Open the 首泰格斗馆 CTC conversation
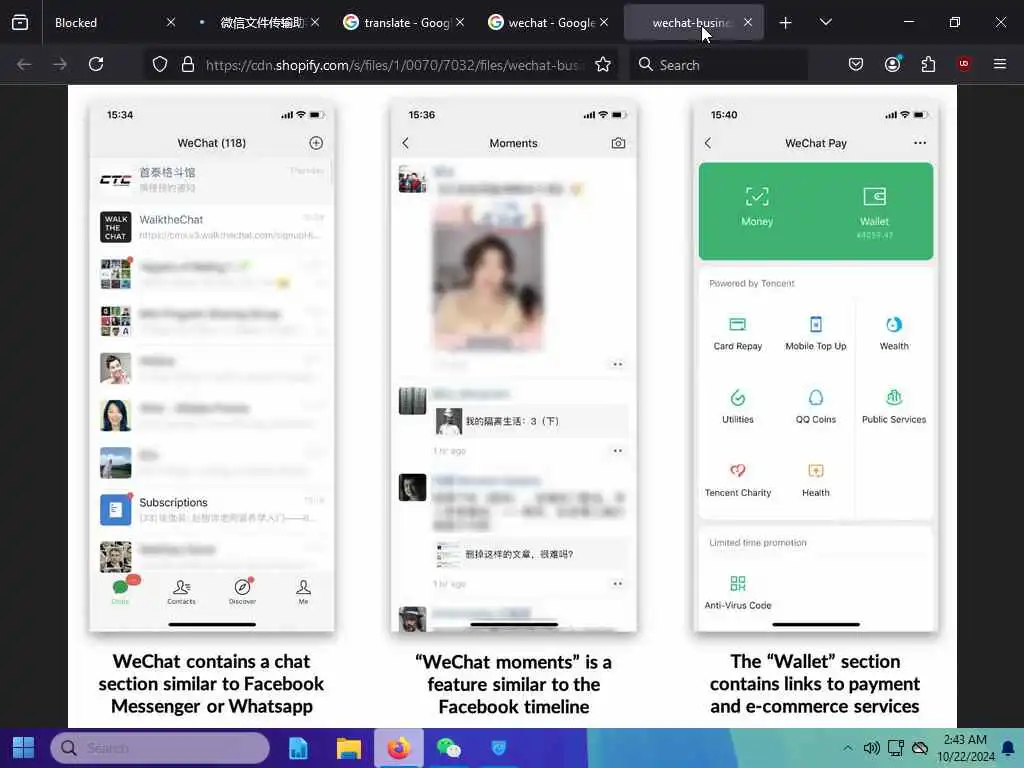This screenshot has height=768, width=1024. click(212, 180)
